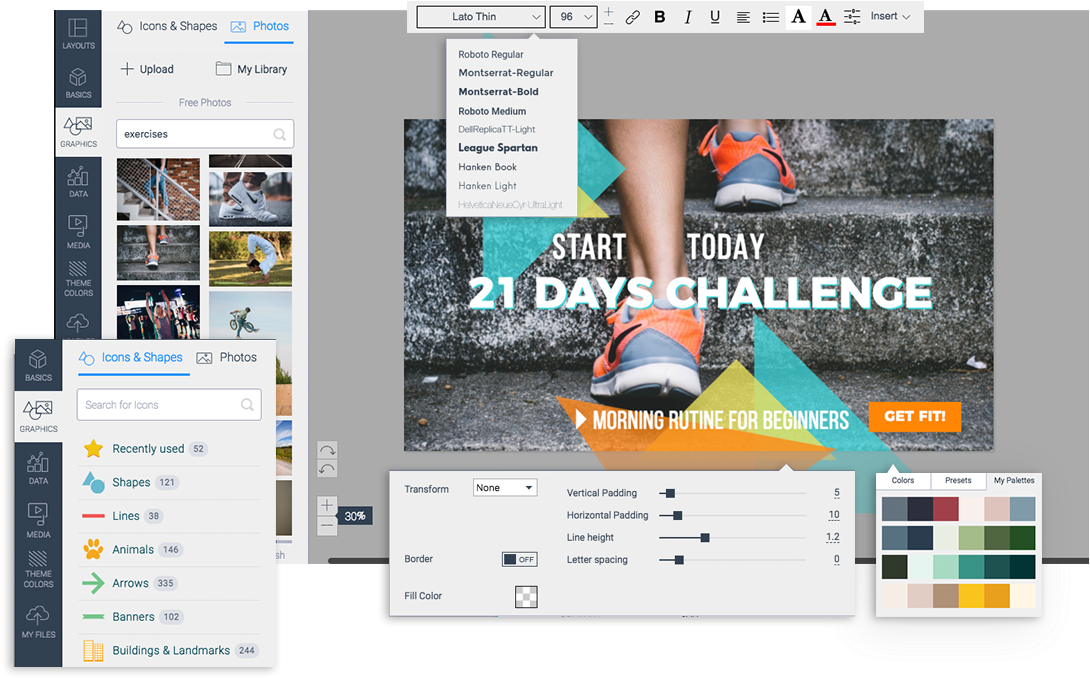Open Buildings & Landmarks category
This screenshot has width=1090, height=678.
[169, 651]
